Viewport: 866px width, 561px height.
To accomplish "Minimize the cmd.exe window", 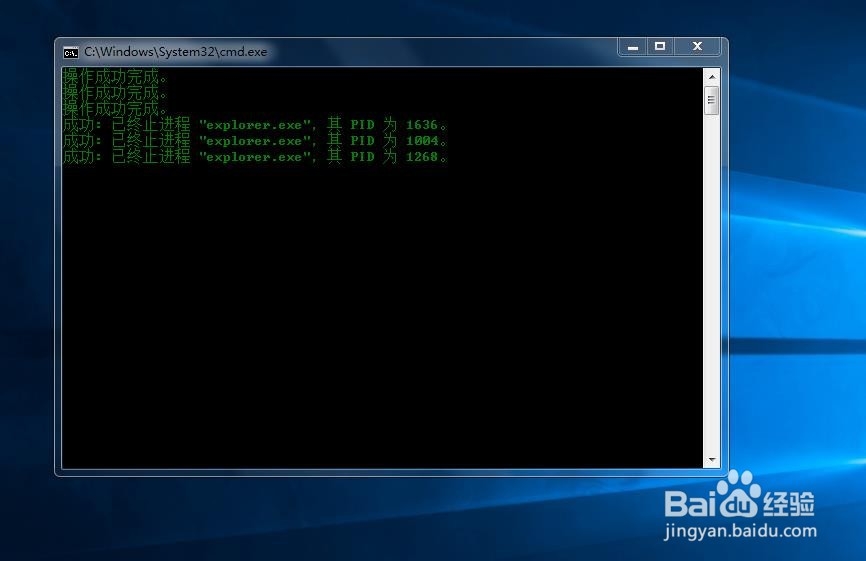I will (x=633, y=47).
